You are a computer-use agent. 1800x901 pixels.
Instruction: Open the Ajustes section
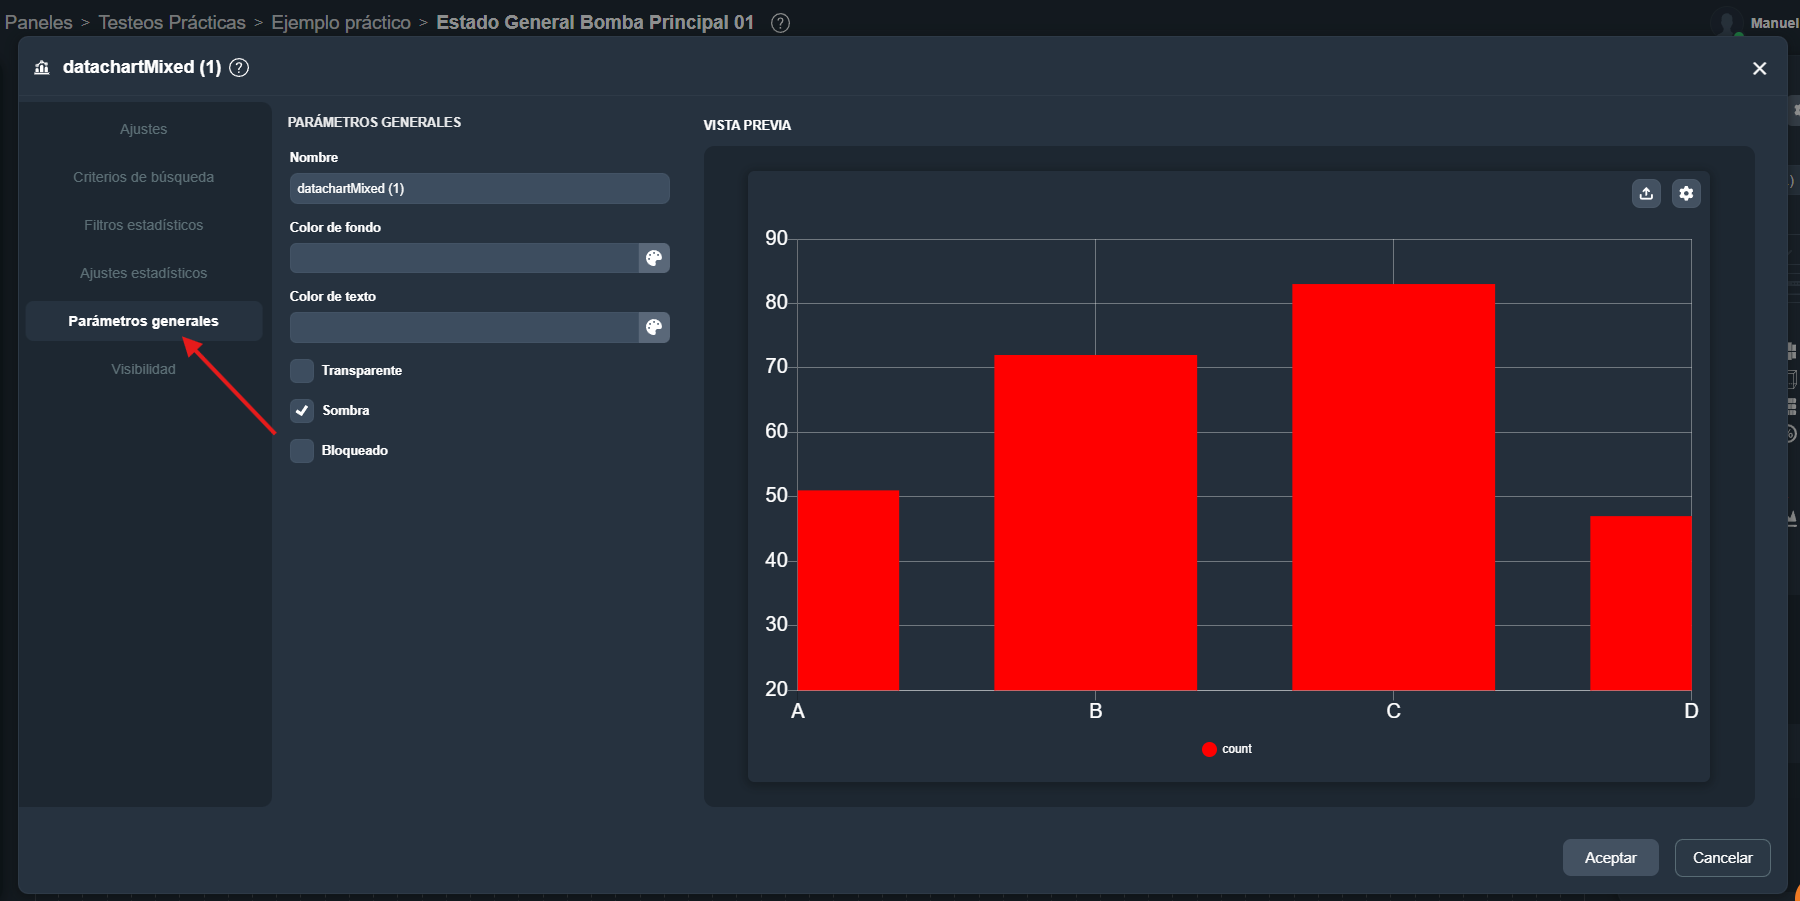click(x=143, y=129)
